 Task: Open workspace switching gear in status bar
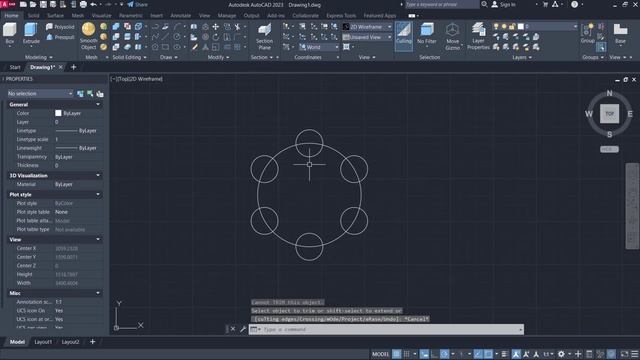click(562, 354)
